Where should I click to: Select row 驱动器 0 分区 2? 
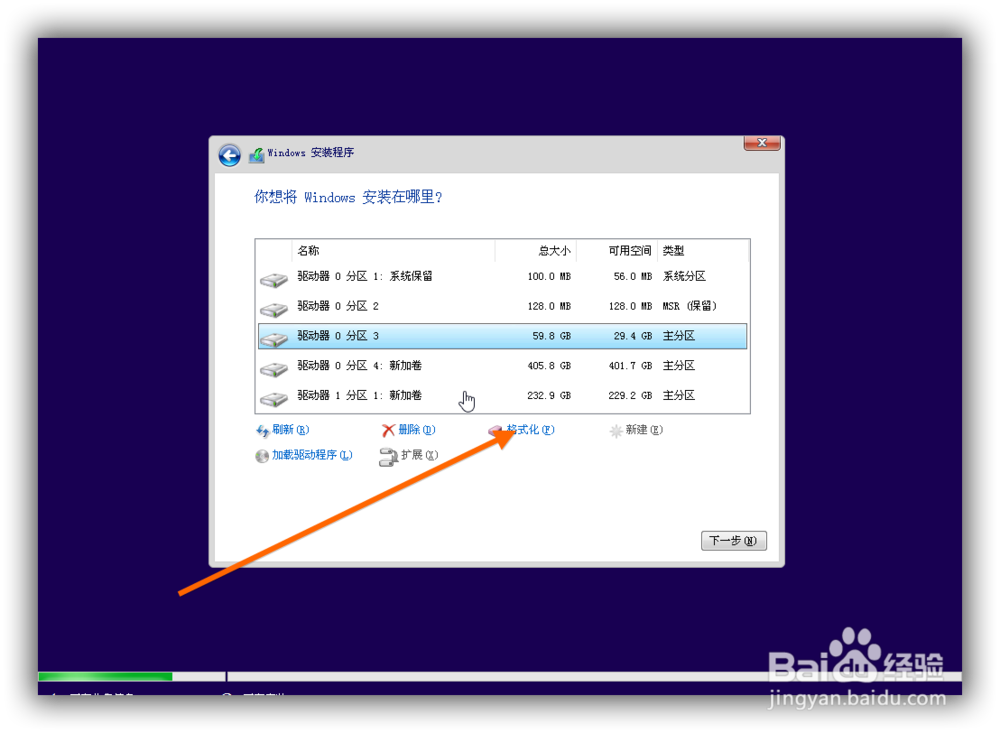(x=503, y=306)
